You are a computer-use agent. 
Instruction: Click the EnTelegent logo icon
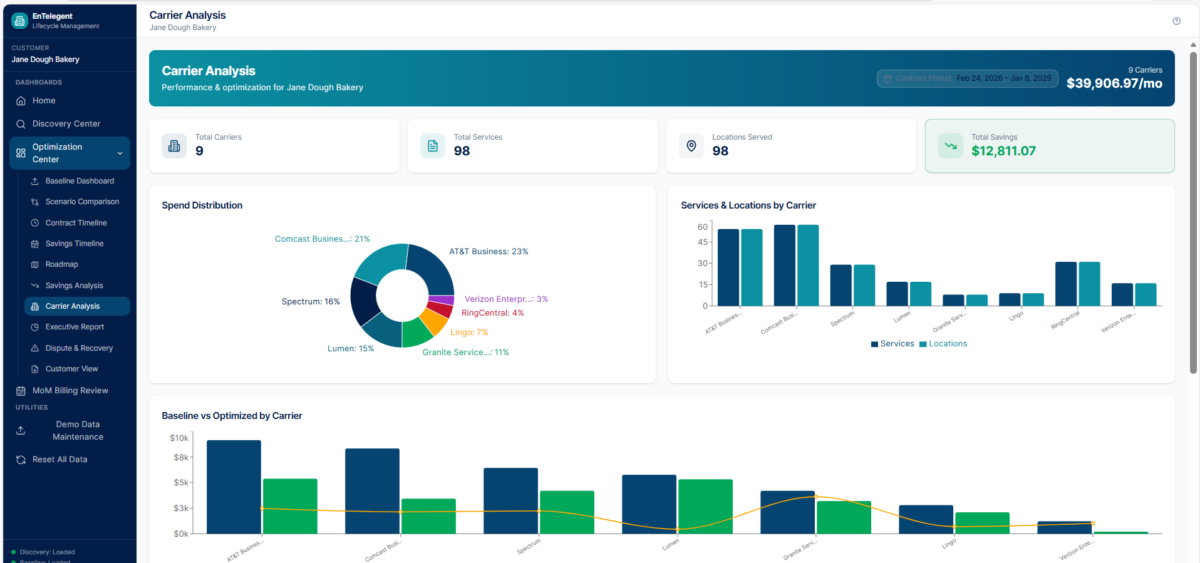point(20,20)
